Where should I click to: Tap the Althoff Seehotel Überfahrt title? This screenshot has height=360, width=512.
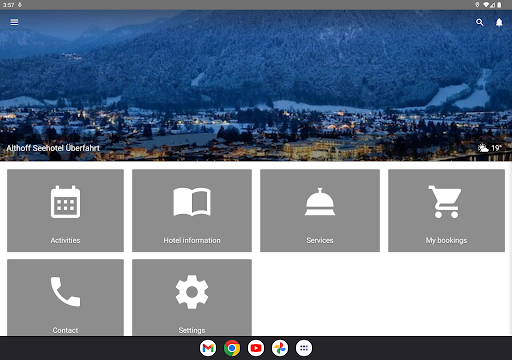point(53,148)
